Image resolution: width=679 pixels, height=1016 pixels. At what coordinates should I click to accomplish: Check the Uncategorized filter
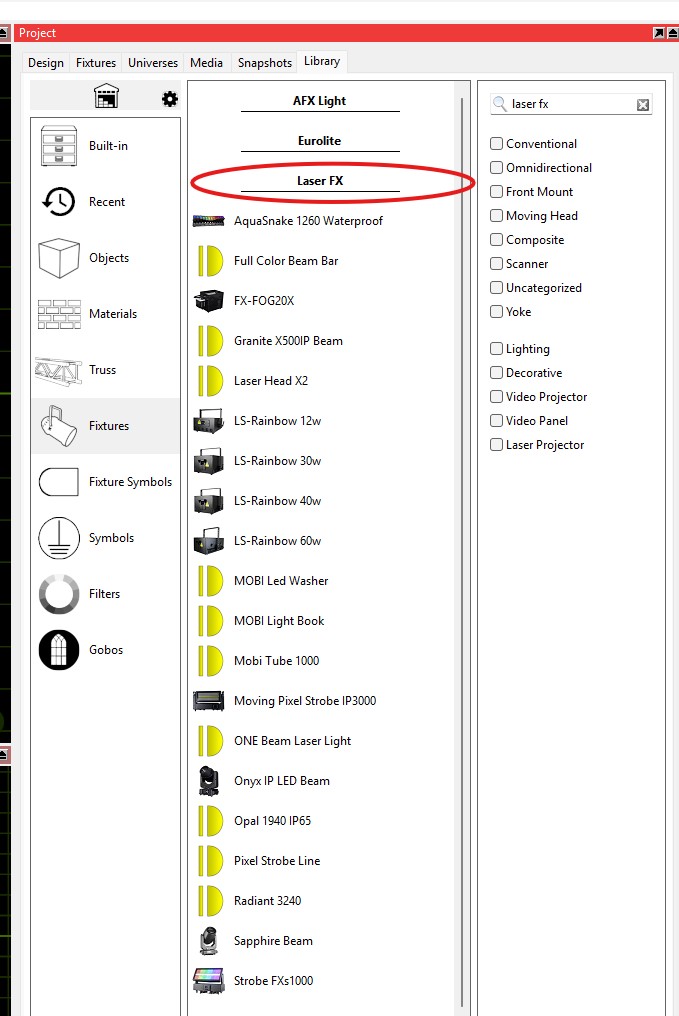(496, 288)
